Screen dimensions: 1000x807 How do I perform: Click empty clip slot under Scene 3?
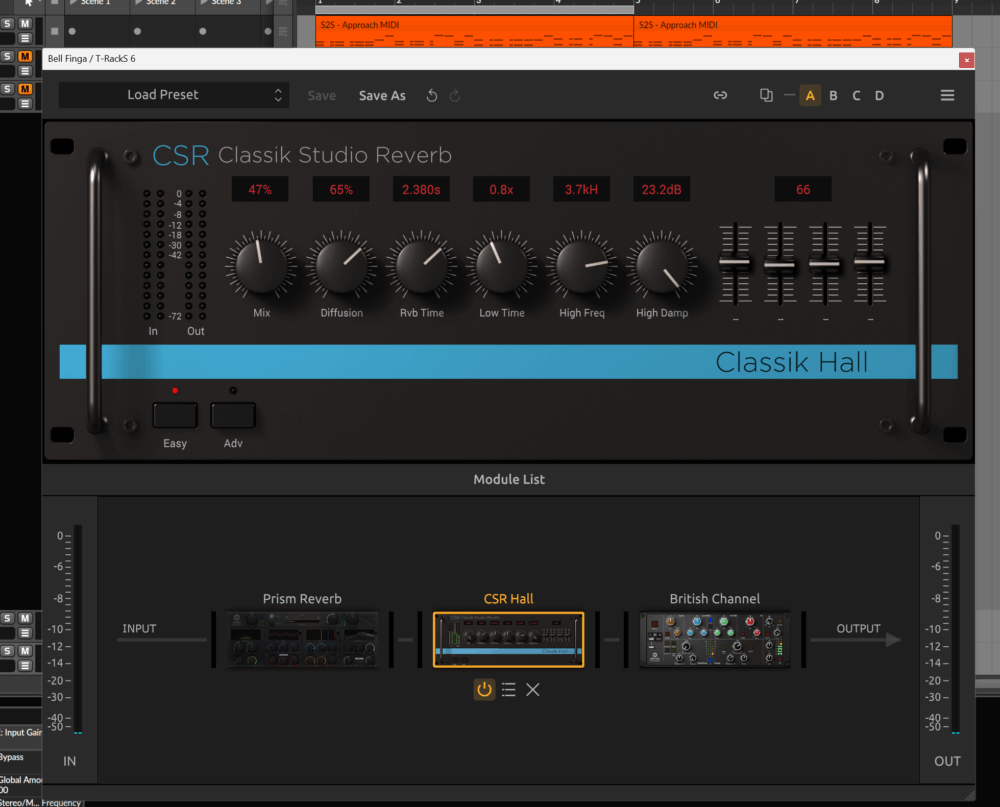(226, 31)
